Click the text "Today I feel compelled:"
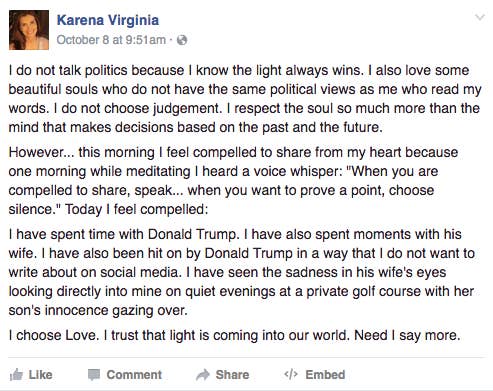The width and height of the screenshot is (493, 391). coord(136,210)
